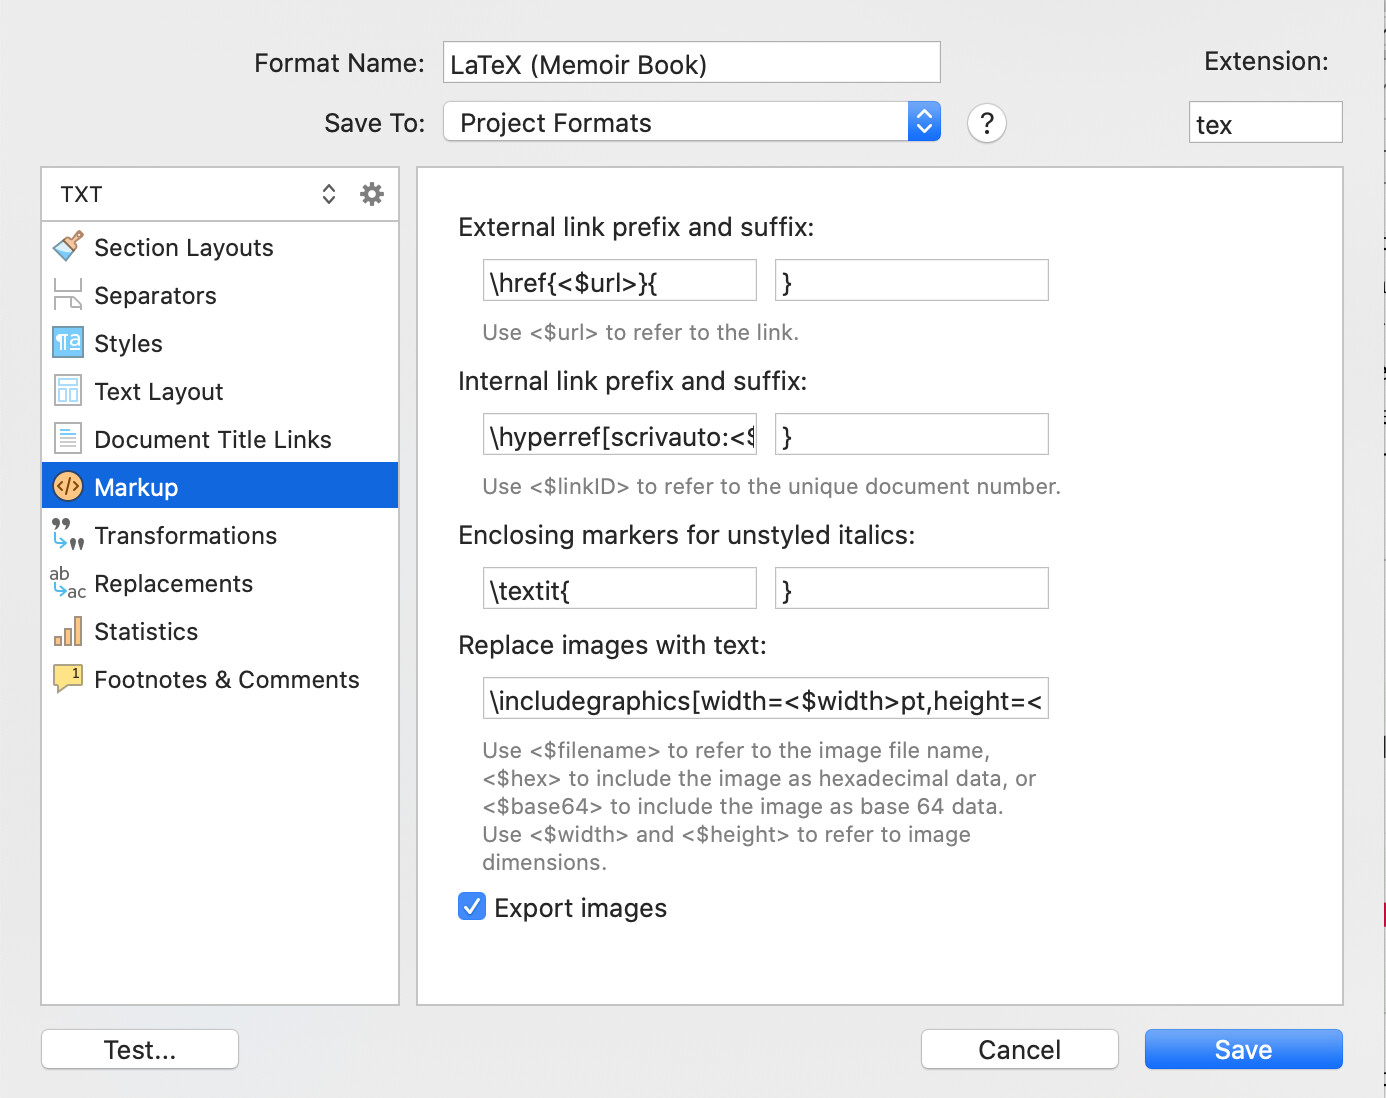
Task: Click the Test button
Action: (x=139, y=1049)
